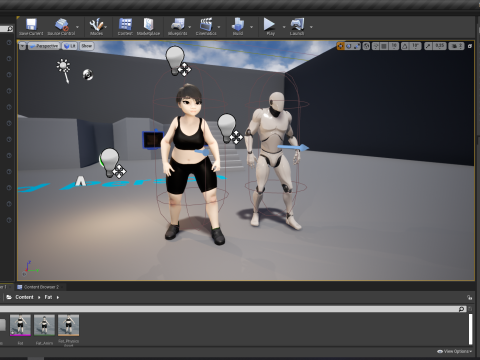
Task: Open the Modes tools icon
Action: 96,25
